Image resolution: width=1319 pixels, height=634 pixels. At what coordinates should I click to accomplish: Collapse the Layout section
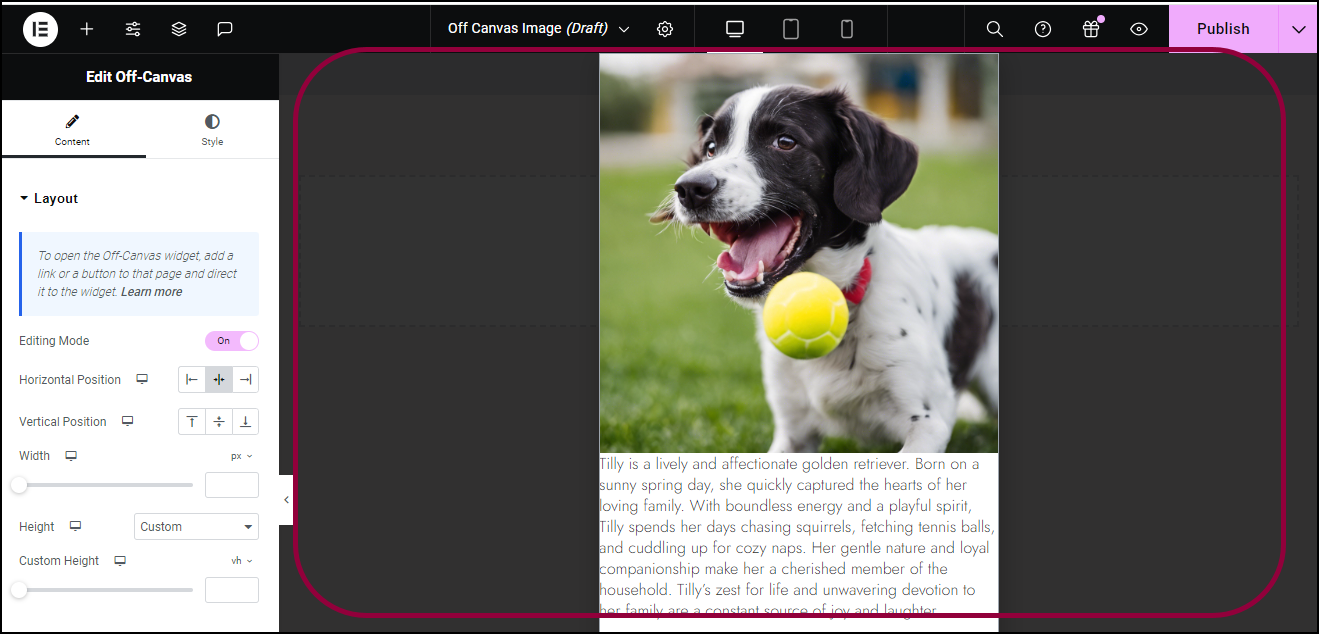48,199
